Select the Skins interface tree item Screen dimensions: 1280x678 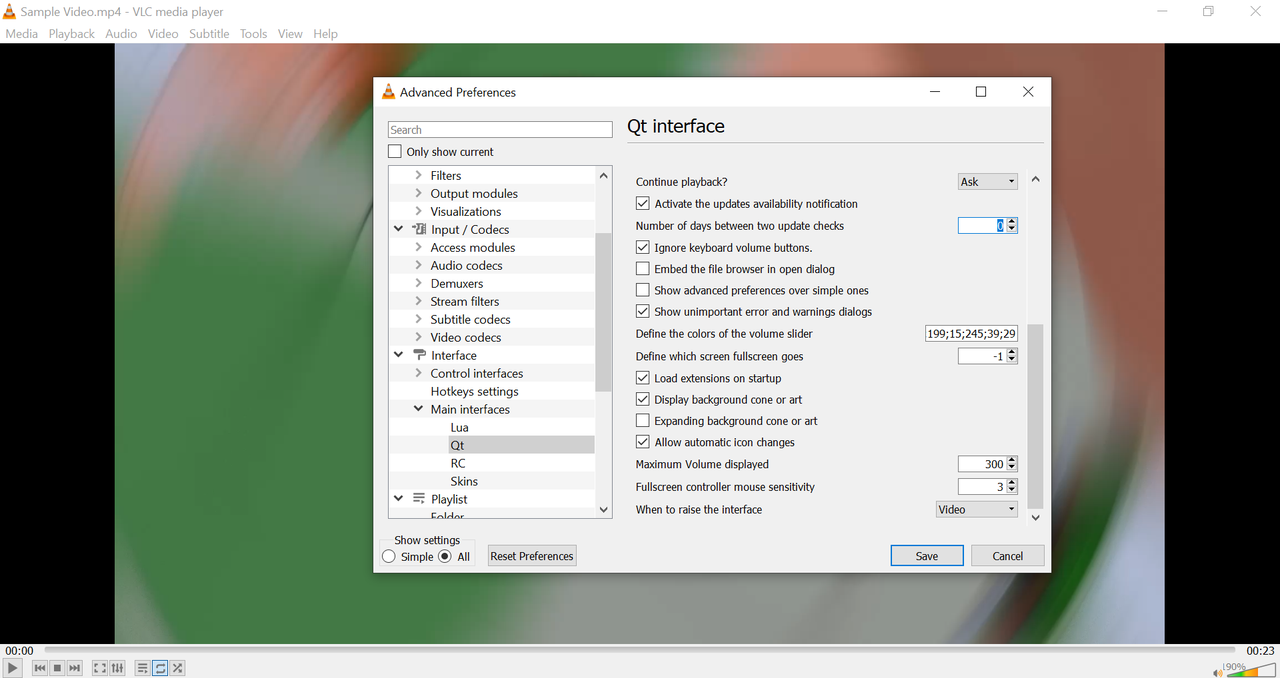pyautogui.click(x=464, y=481)
